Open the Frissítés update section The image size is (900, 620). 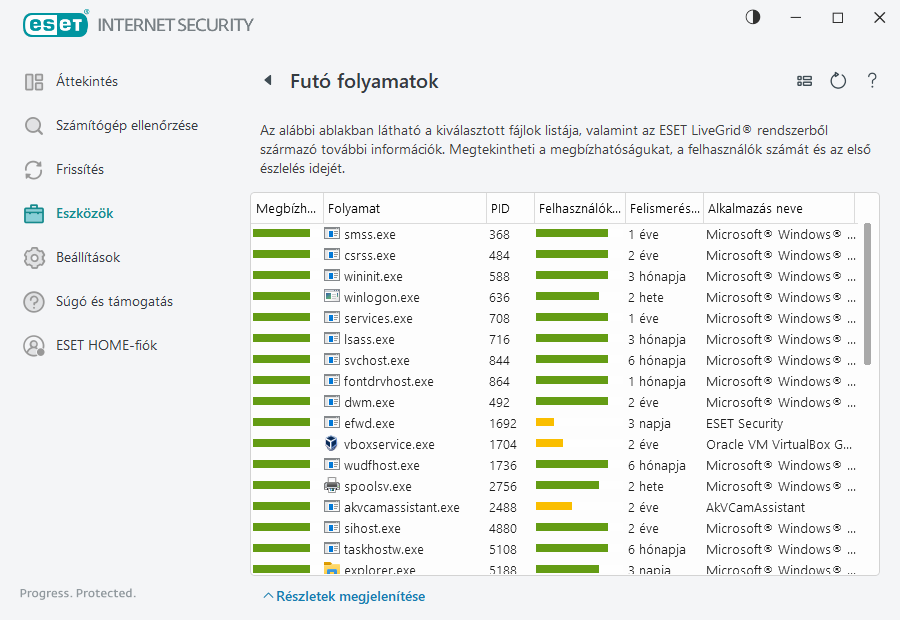(79, 169)
